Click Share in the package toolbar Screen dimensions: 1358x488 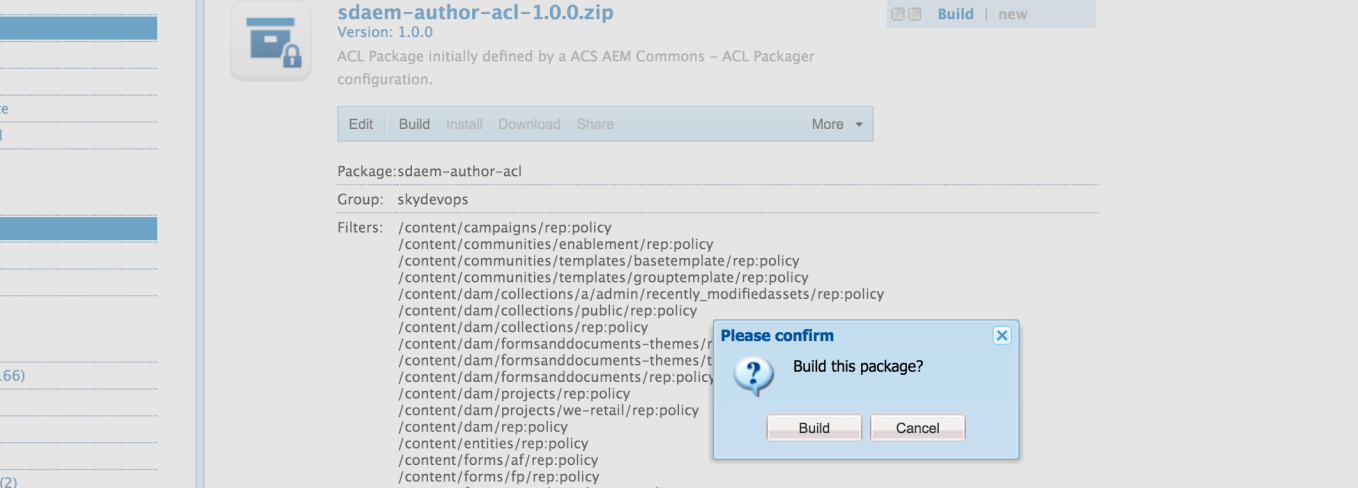595,124
